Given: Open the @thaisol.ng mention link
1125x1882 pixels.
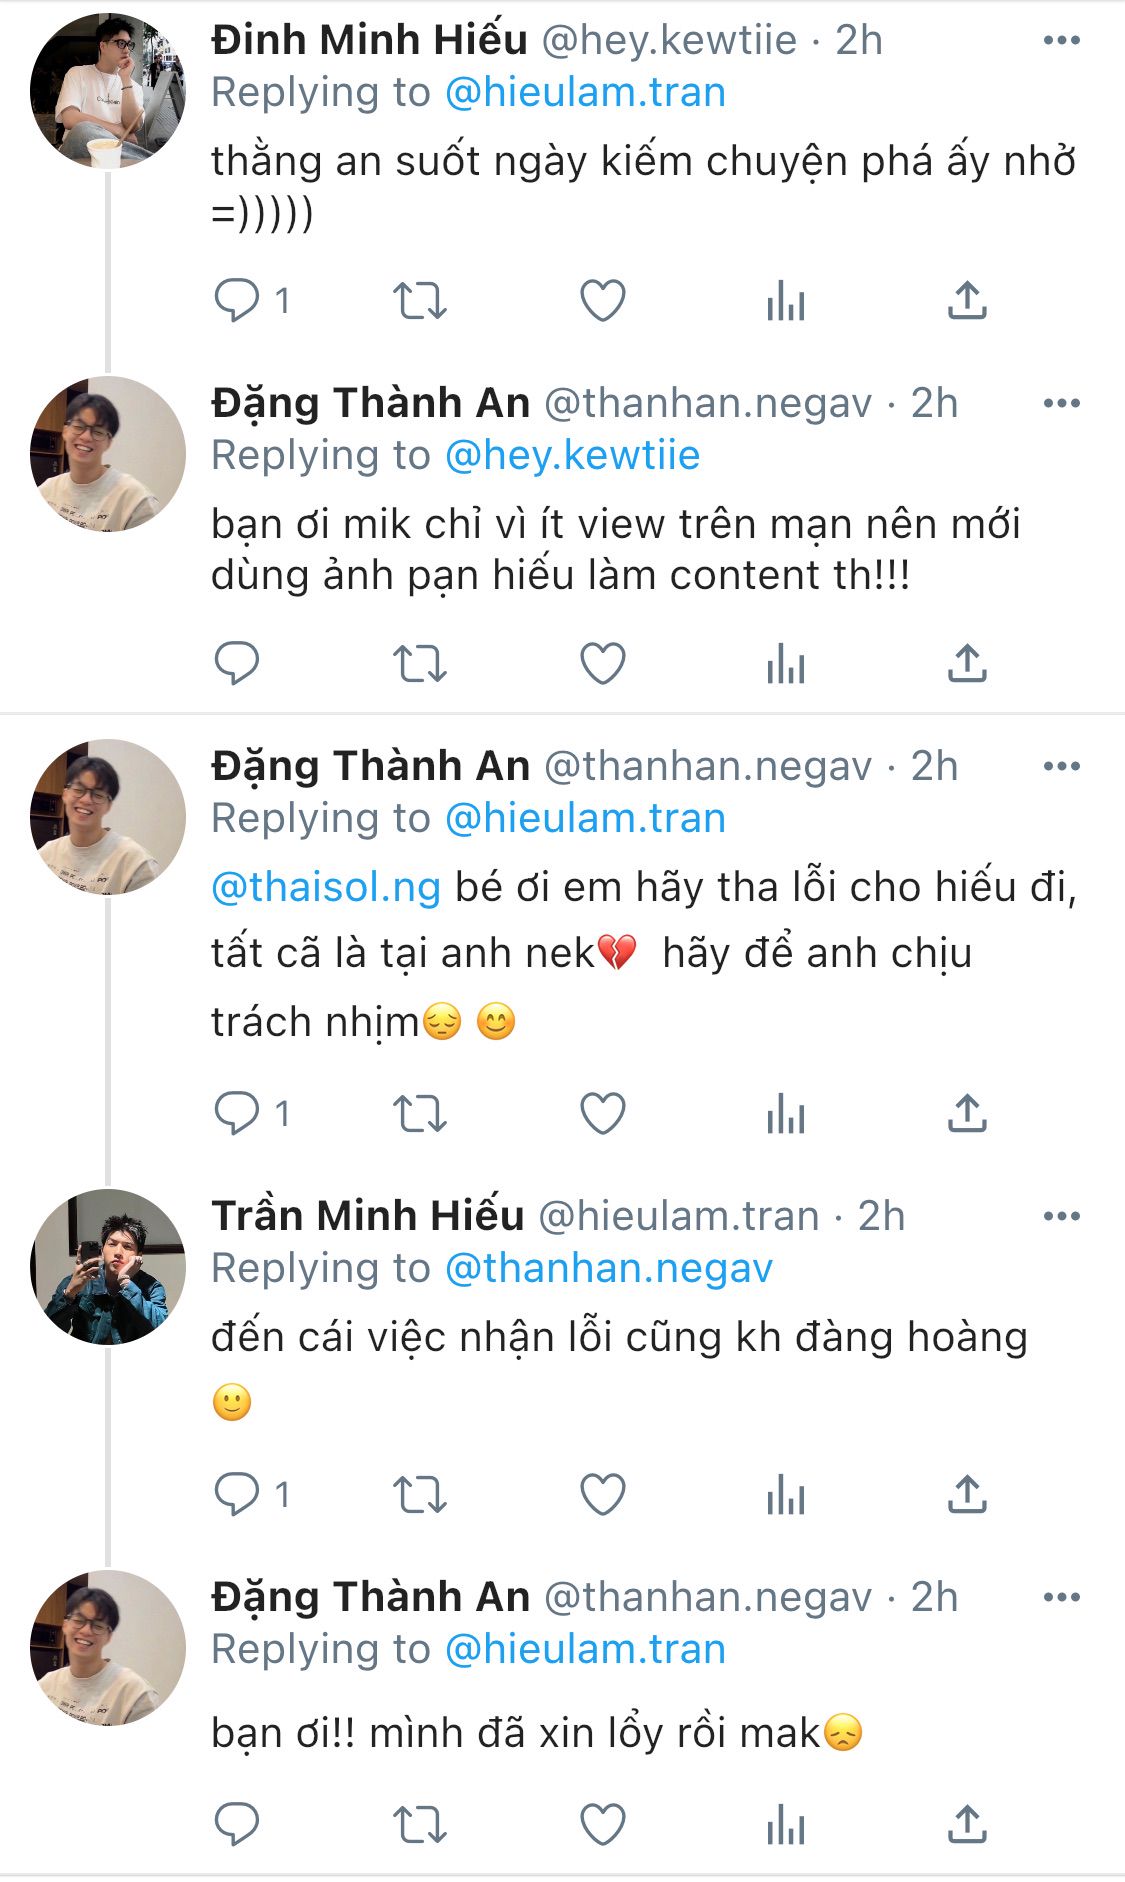Looking at the screenshot, I should [x=326, y=887].
